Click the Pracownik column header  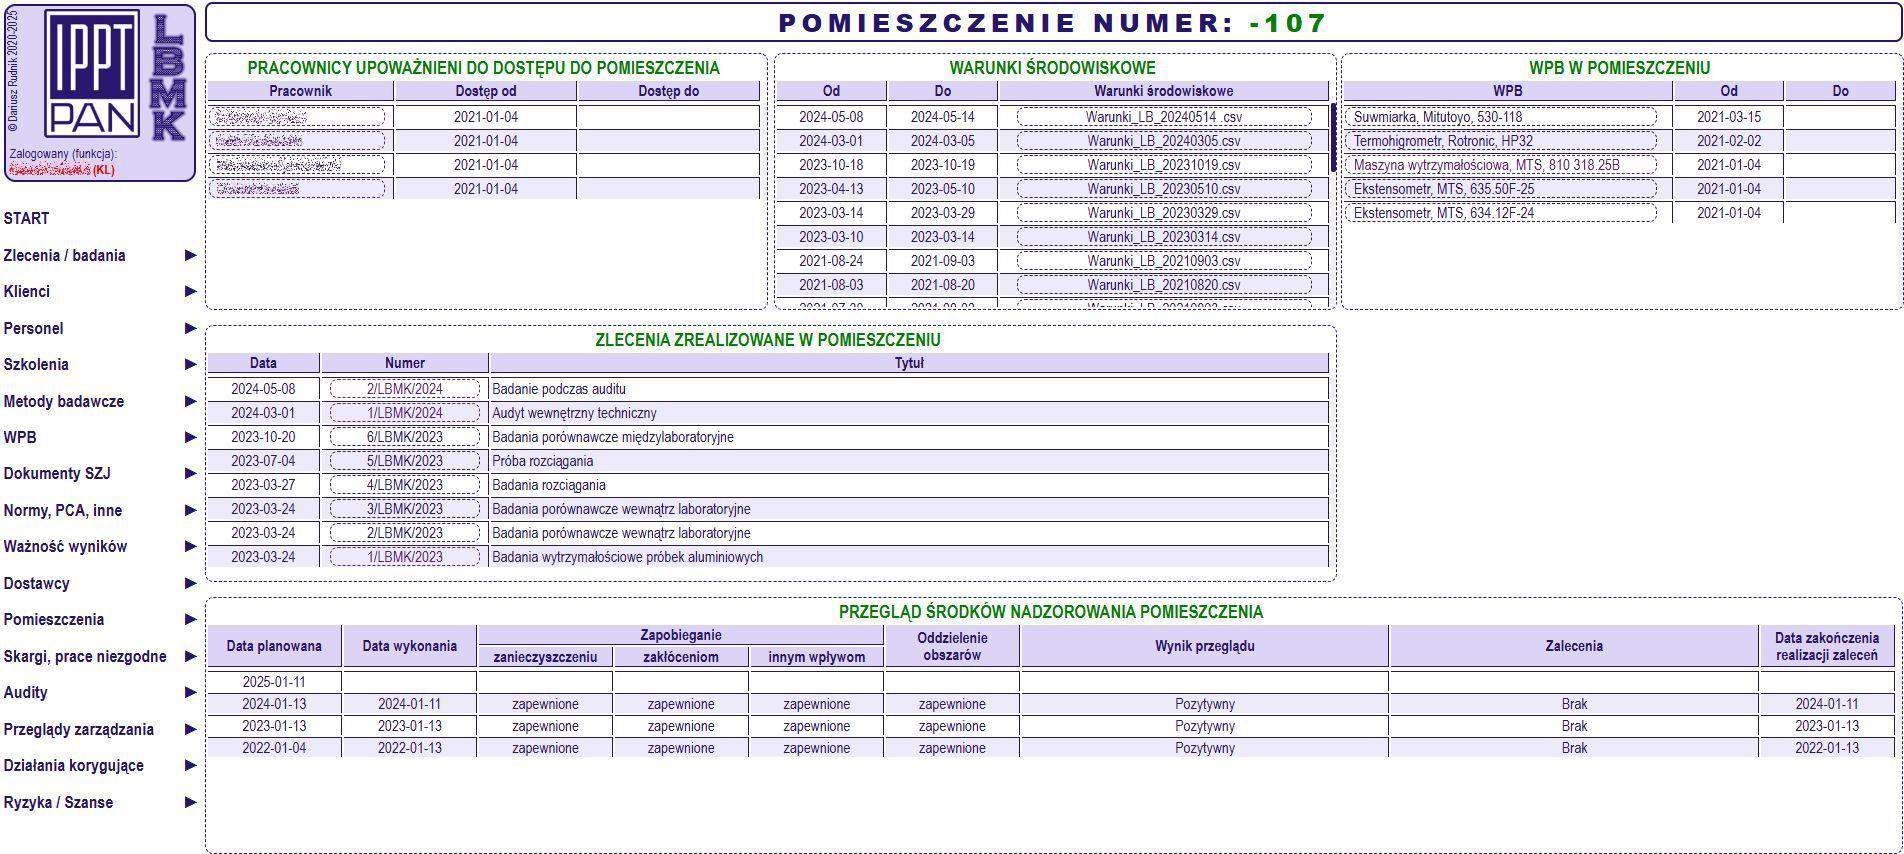tap(300, 91)
